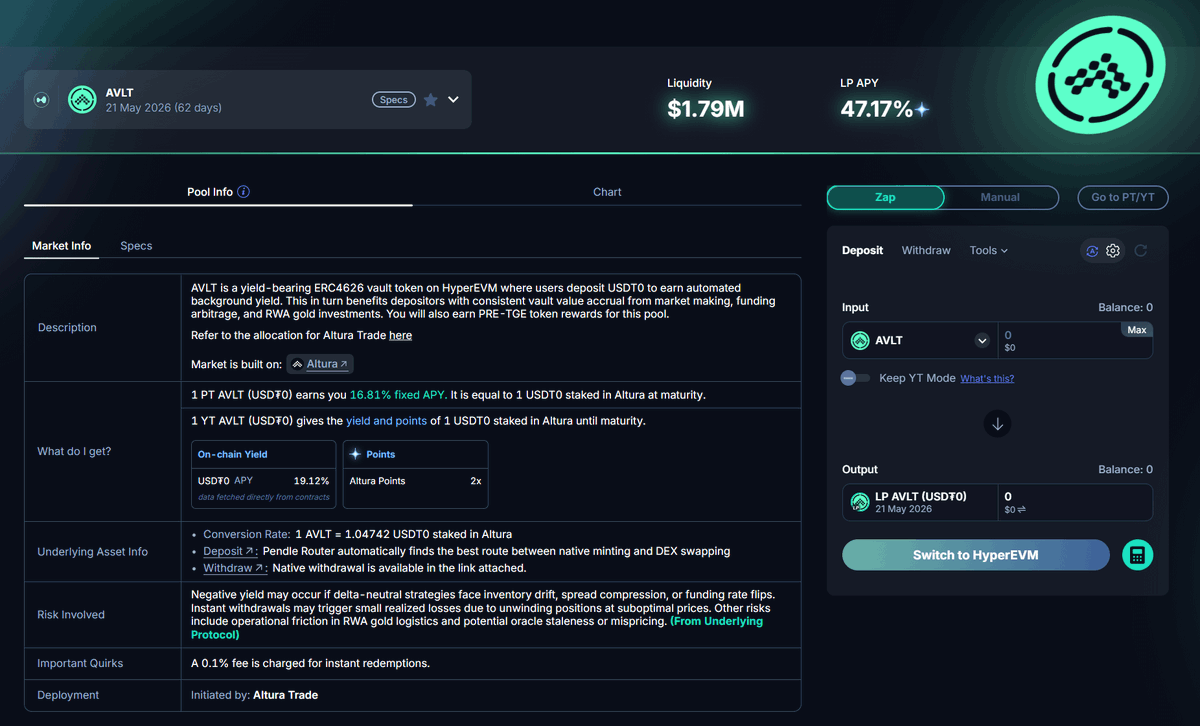
Task: Select the Specs sub-tab
Action: [x=136, y=246]
